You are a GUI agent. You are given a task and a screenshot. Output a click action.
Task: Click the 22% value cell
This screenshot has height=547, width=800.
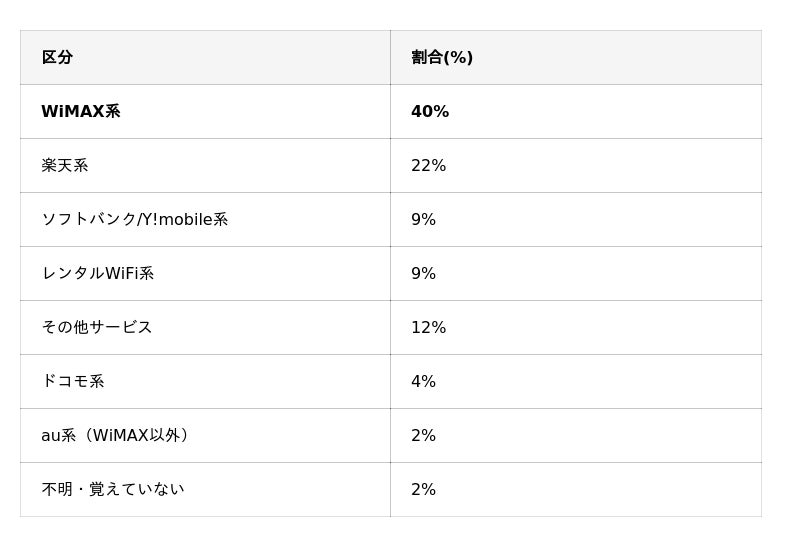(x=428, y=166)
